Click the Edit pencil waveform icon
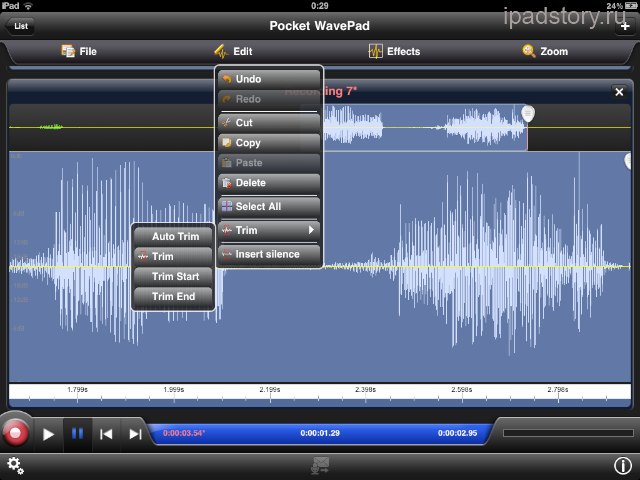Viewport: 640px width, 480px height. pos(221,51)
